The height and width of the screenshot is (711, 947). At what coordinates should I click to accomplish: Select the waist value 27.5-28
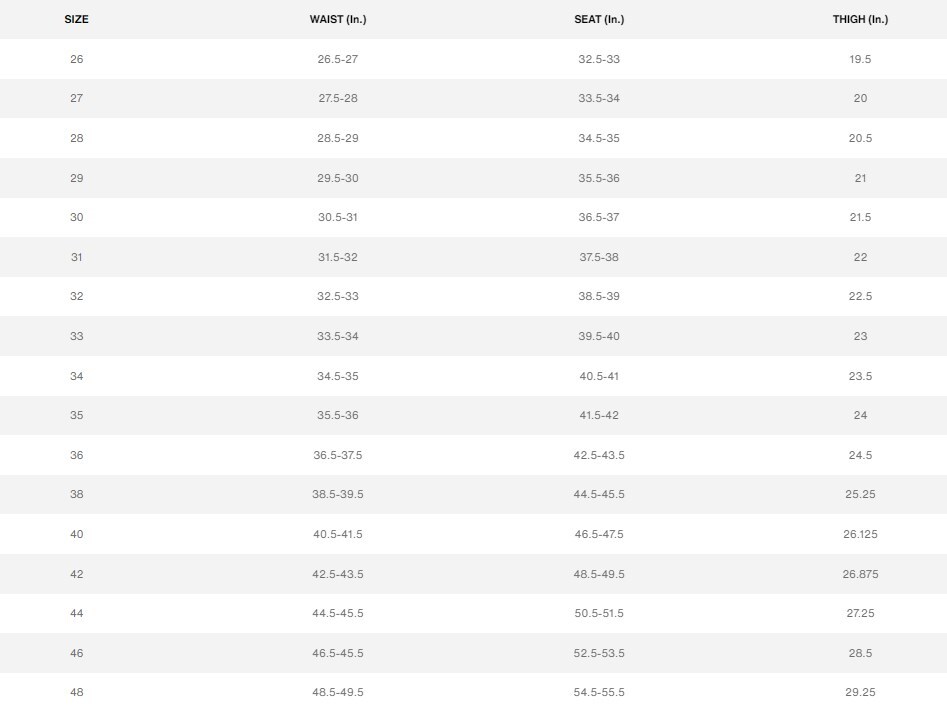tap(338, 98)
